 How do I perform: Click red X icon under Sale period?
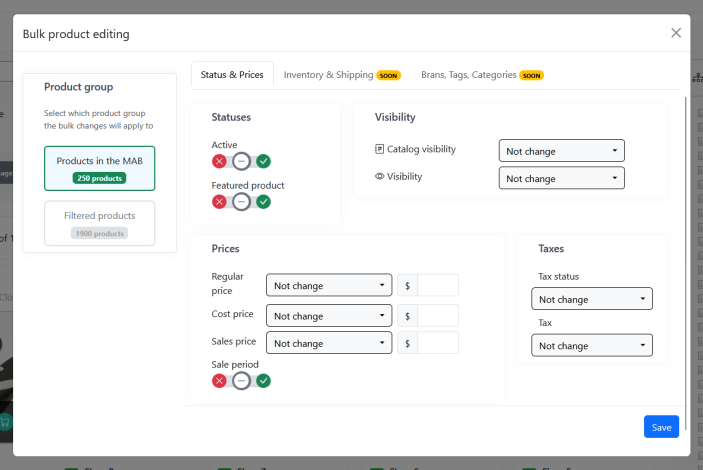[219, 380]
